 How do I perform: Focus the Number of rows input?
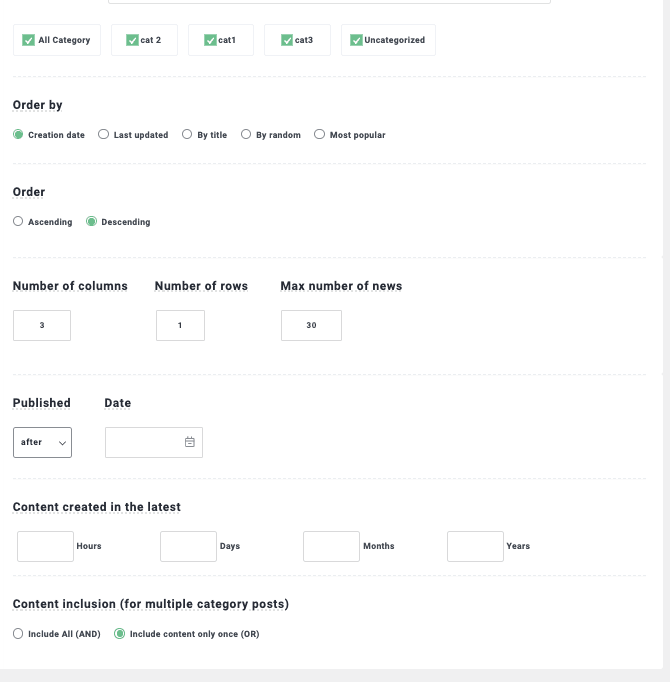coord(180,325)
